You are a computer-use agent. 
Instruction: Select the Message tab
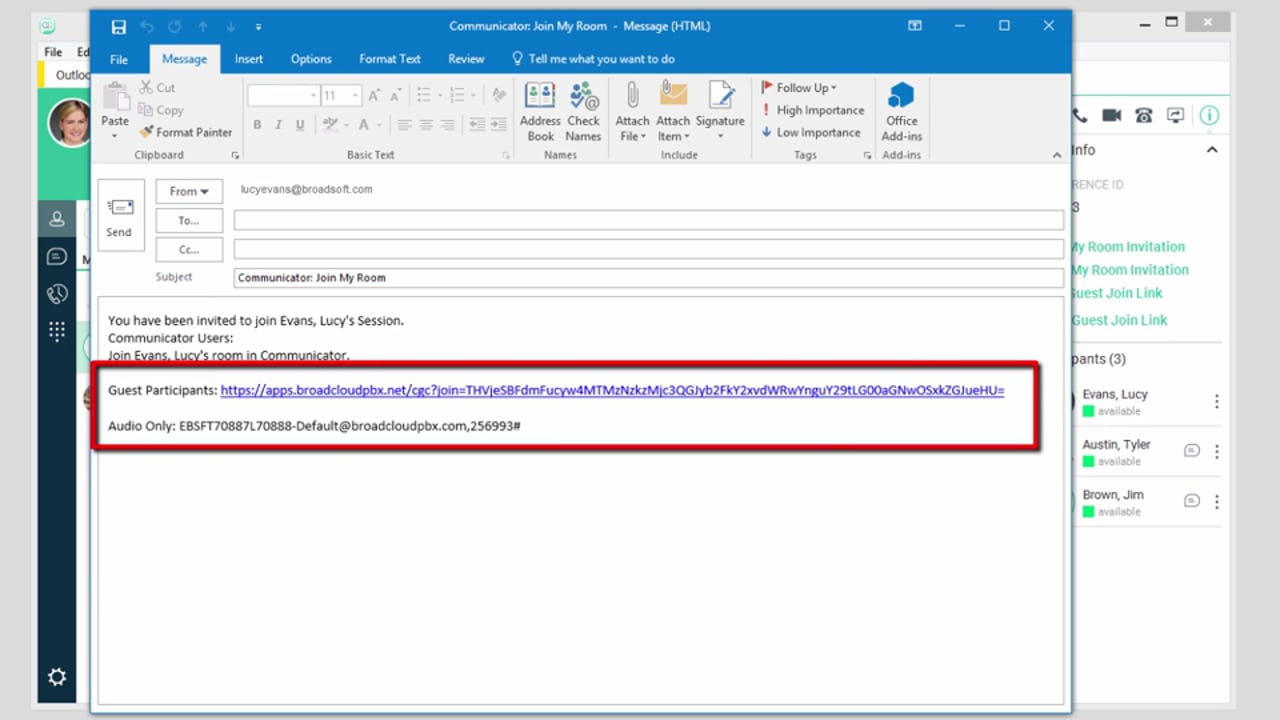pos(184,59)
